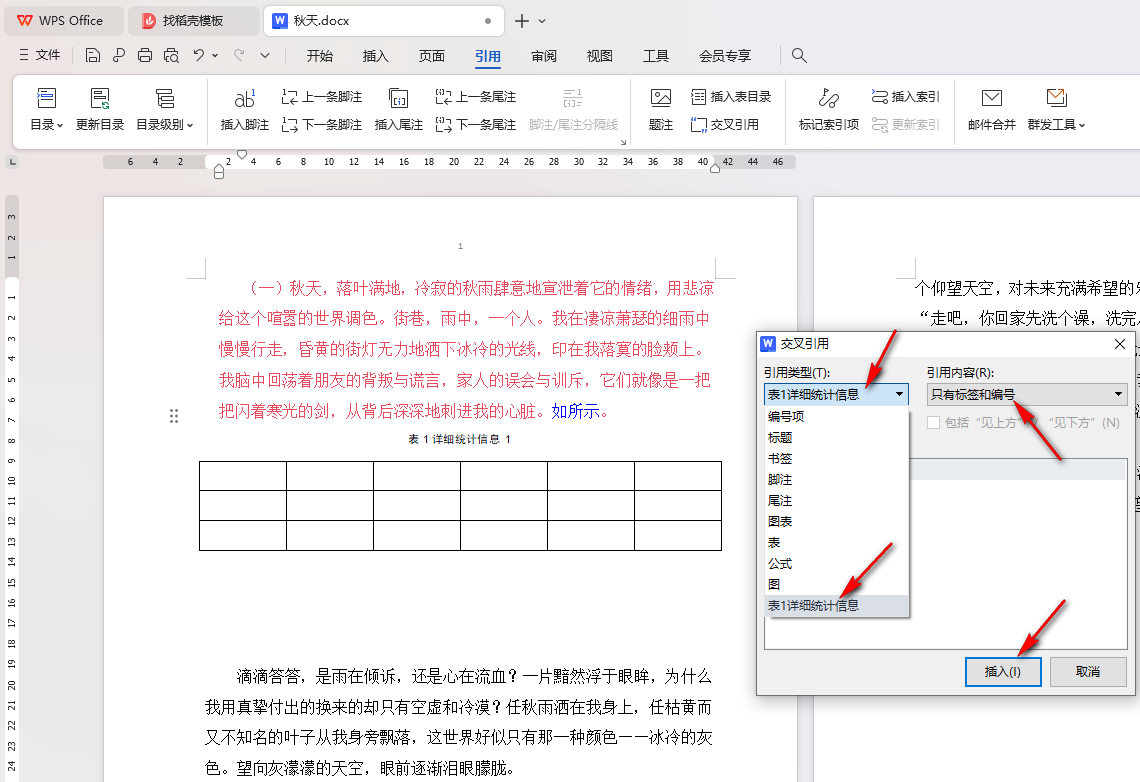Click first cell of the document table
Image resolution: width=1140 pixels, height=782 pixels.
click(243, 476)
